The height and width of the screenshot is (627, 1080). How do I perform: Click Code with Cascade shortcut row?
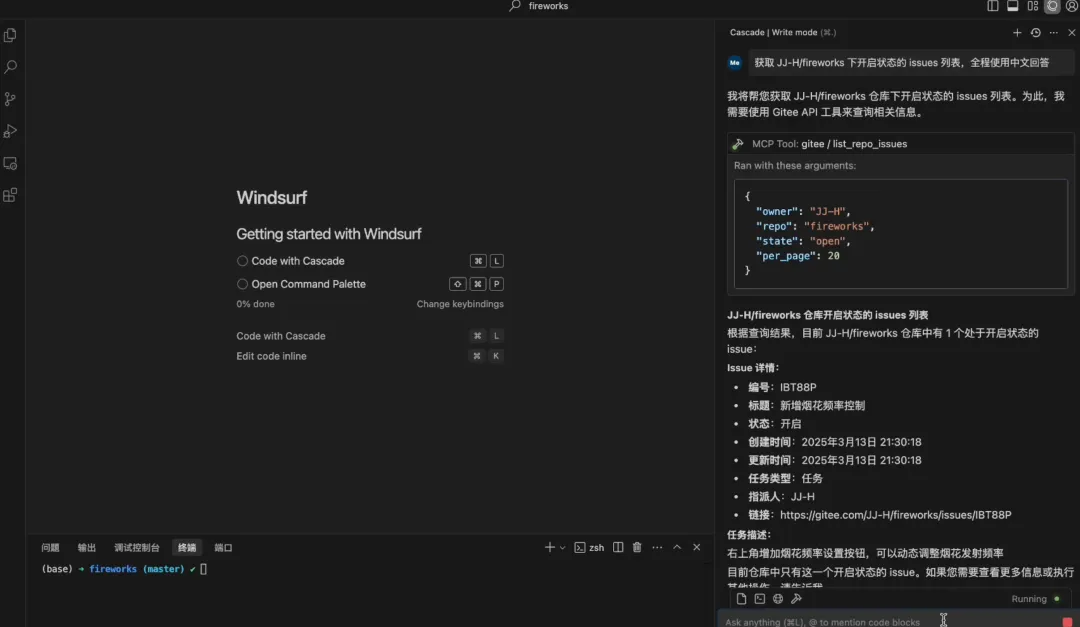pos(370,336)
